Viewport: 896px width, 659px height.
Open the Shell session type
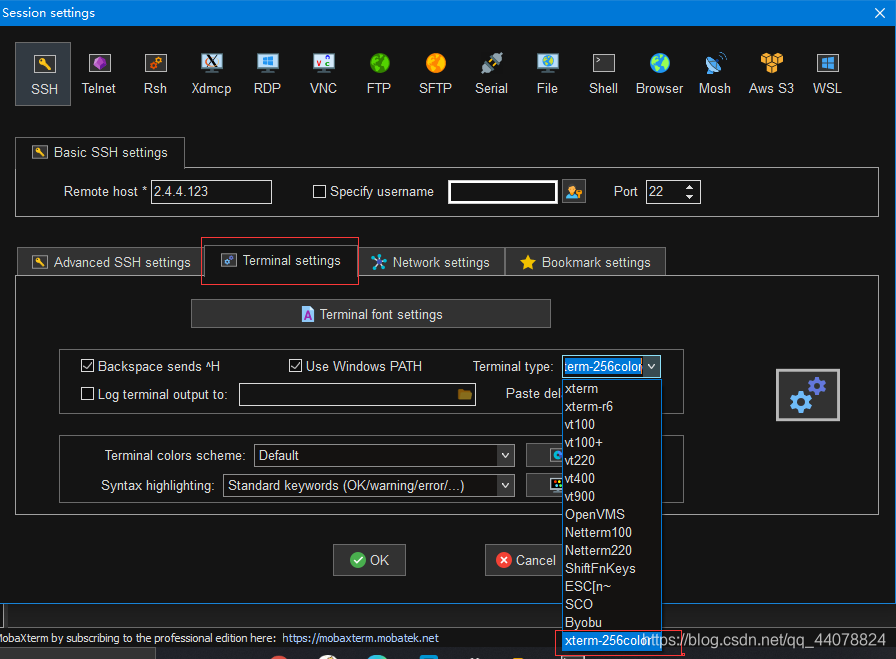point(603,74)
